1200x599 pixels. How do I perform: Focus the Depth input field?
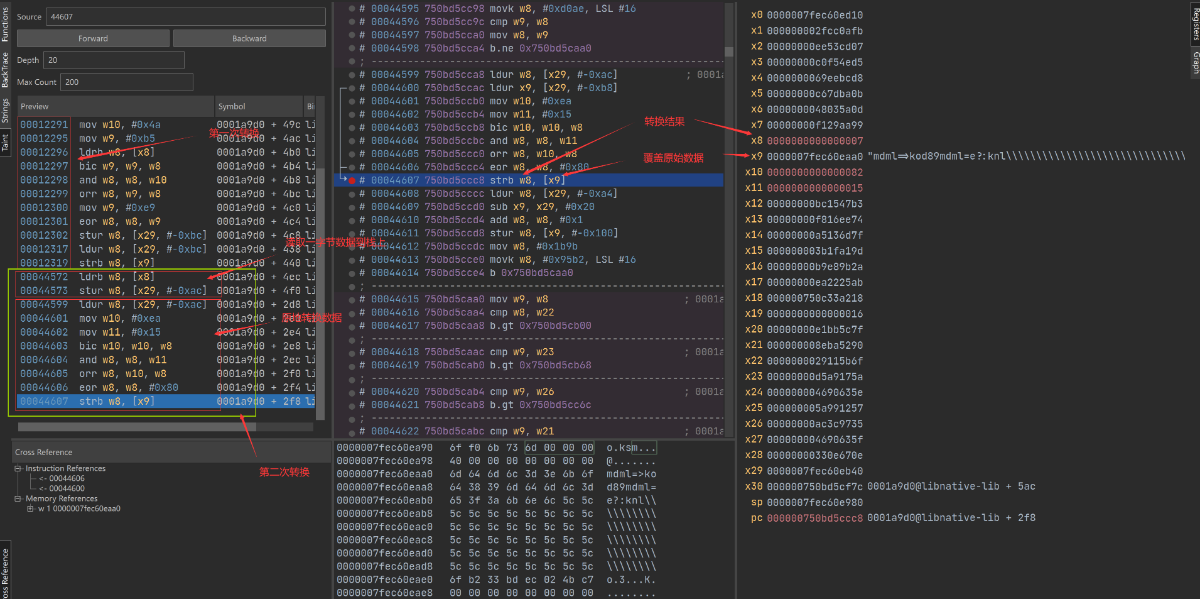[x=115, y=60]
